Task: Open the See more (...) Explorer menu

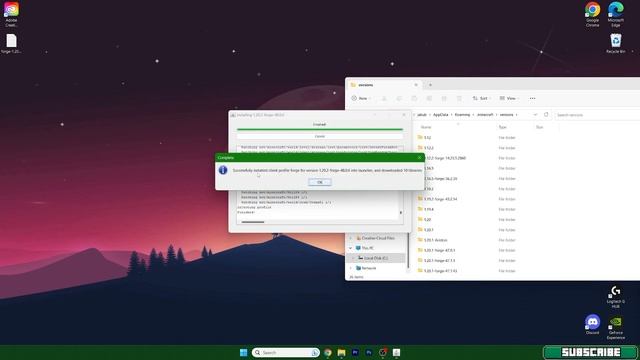Action: [532, 98]
